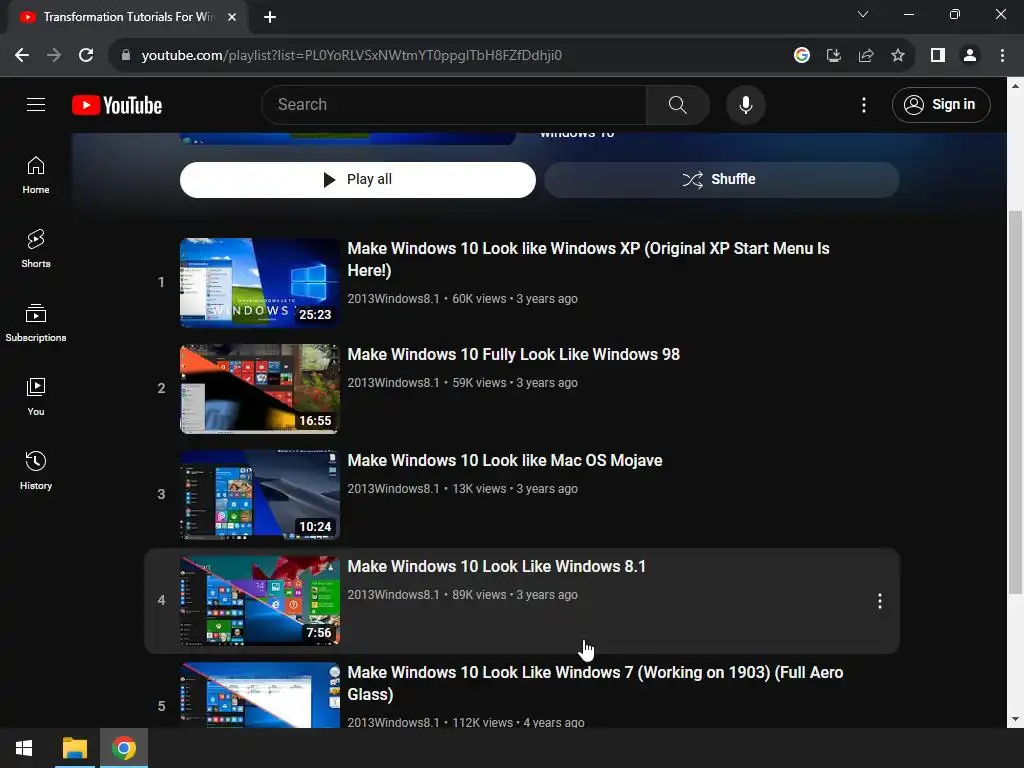
Task: Open 'Make Windows 10 Look Like Windows 7' title
Action: tap(595, 683)
